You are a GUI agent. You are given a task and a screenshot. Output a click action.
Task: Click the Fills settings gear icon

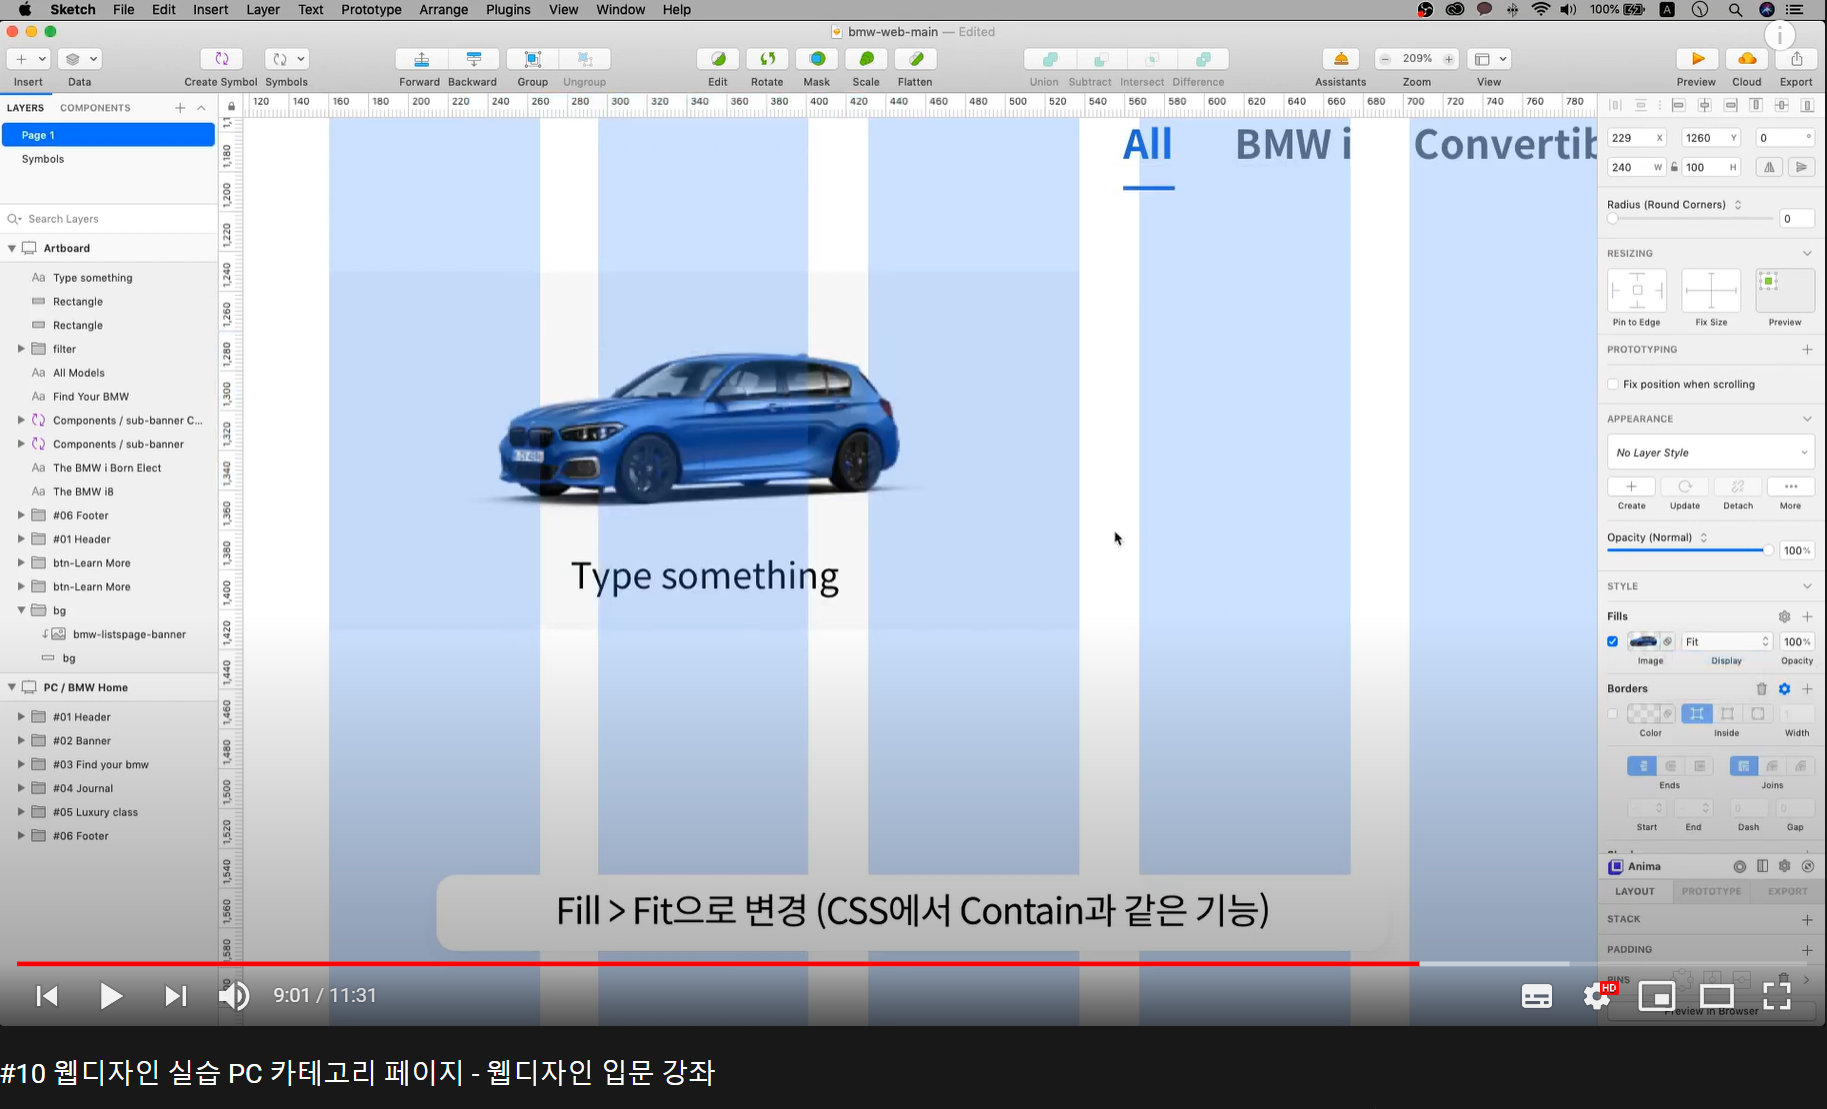pos(1784,617)
